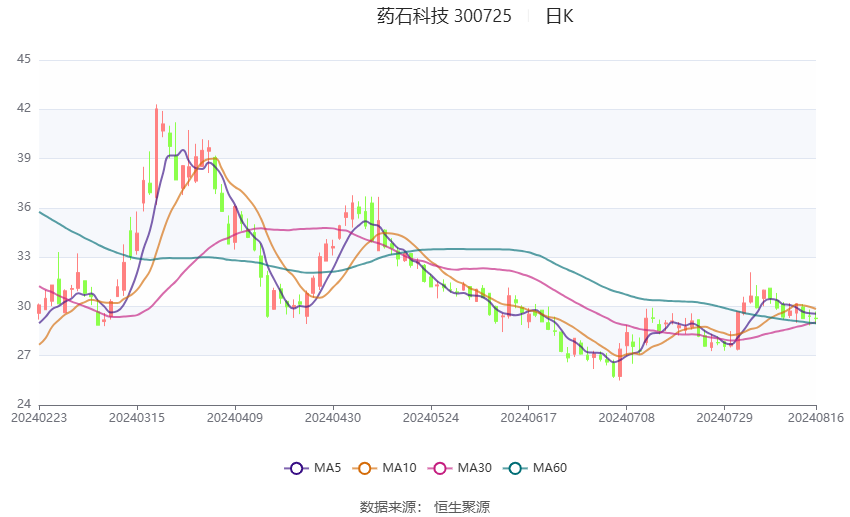
Task: Click the 20240223 date axis label
Action: (x=39, y=418)
